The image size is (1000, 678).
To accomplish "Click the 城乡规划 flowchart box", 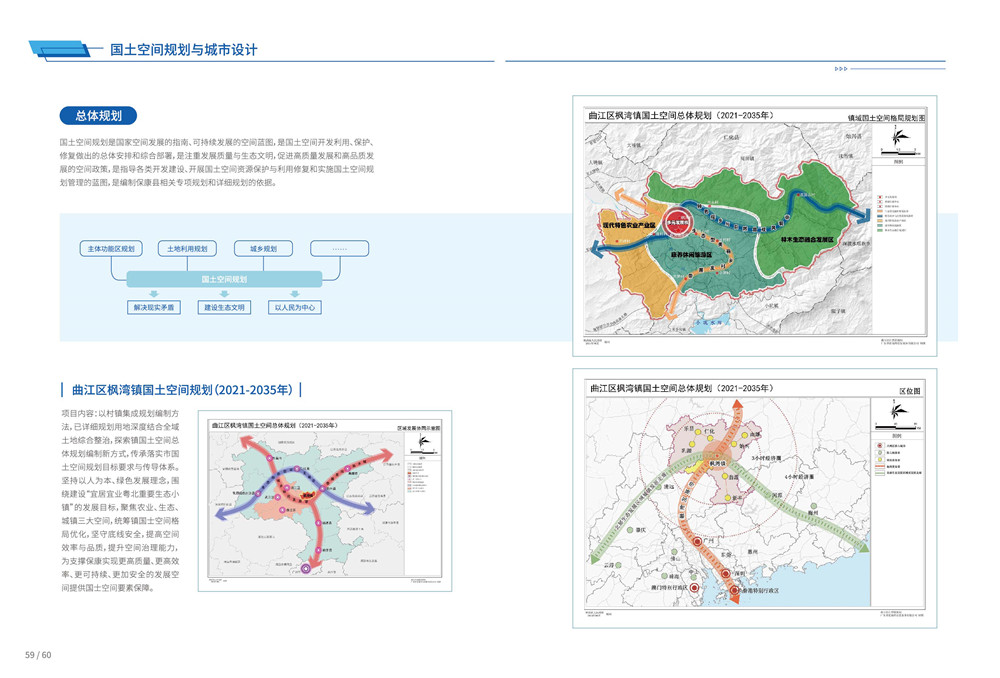I will pos(263,249).
